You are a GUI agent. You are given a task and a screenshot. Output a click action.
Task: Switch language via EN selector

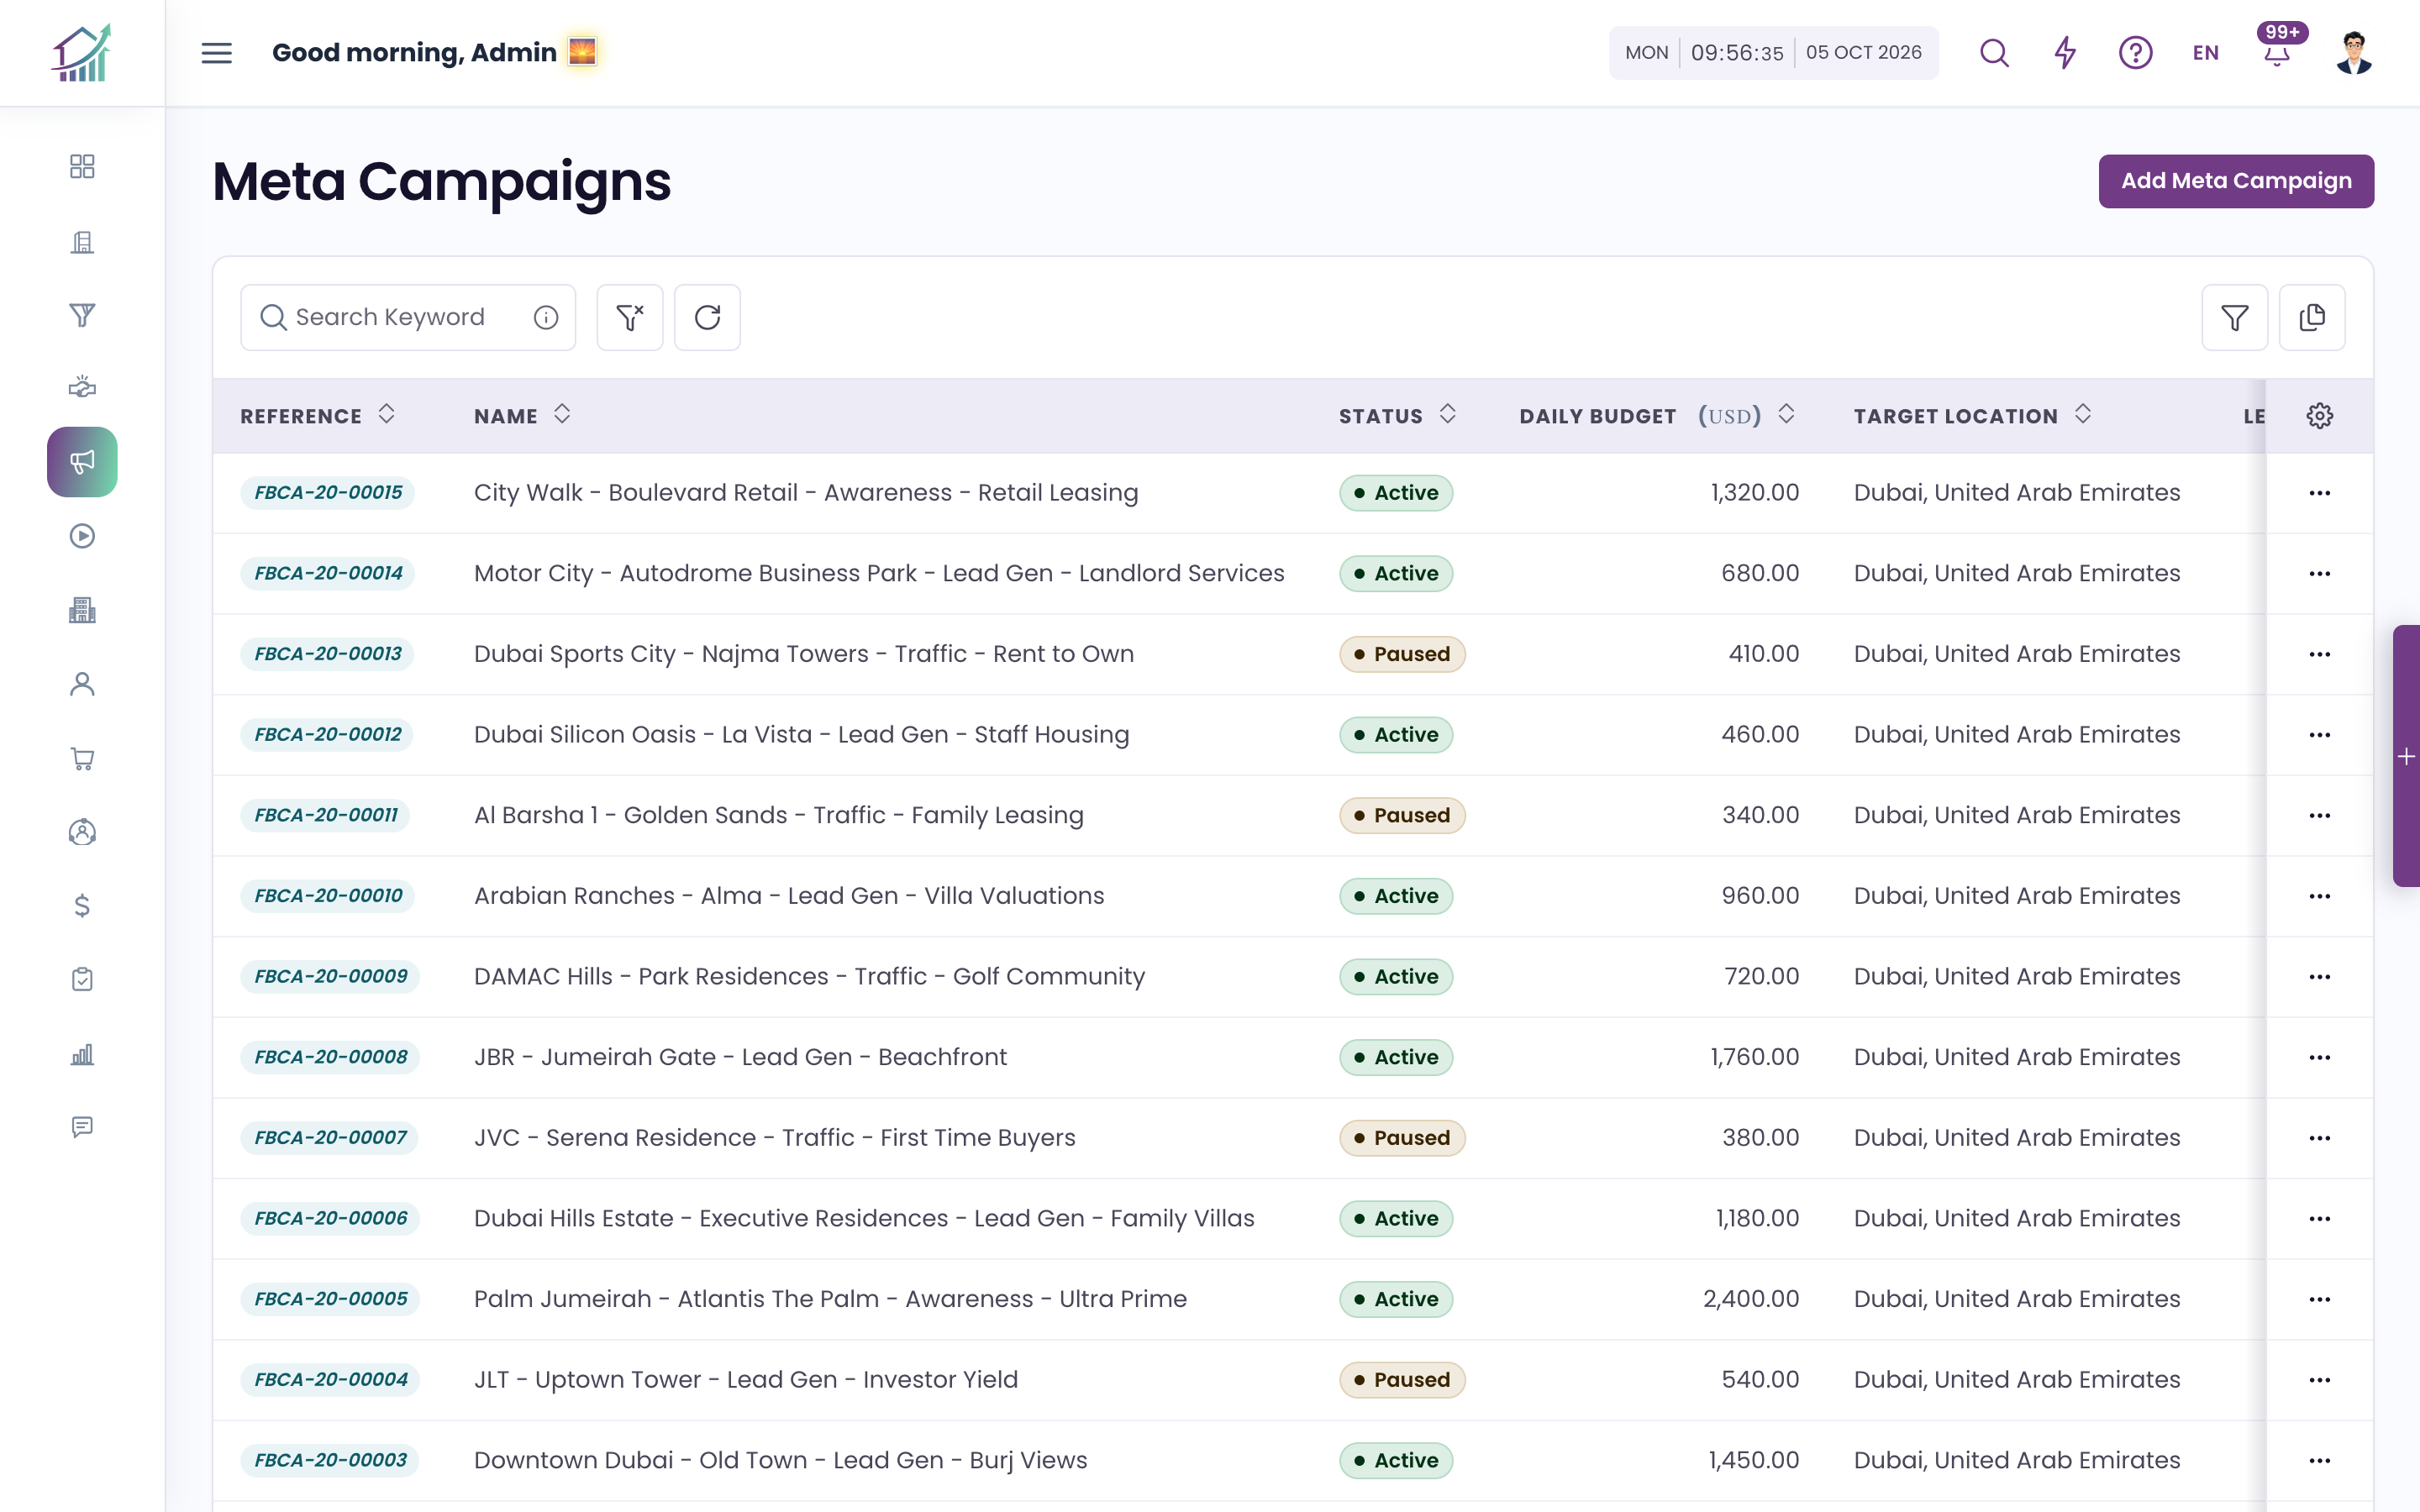(x=2206, y=53)
